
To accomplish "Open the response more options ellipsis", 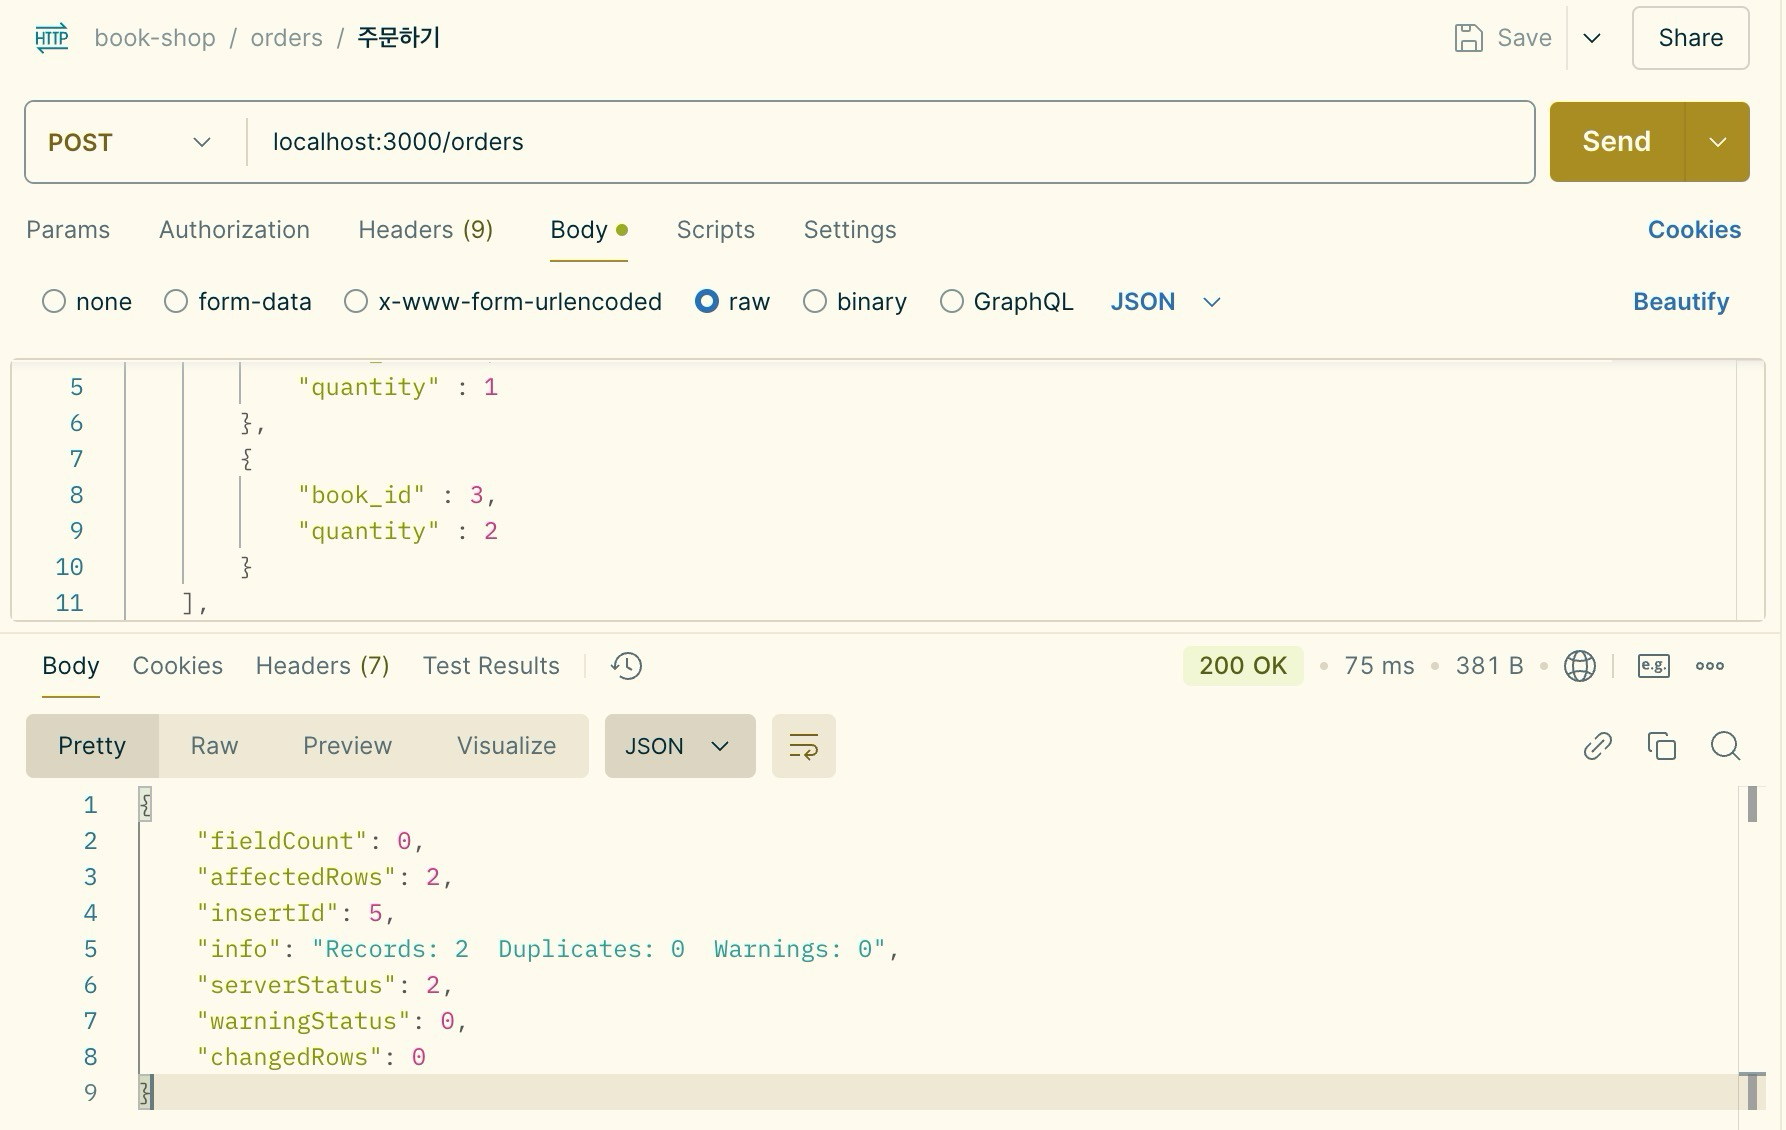I will 1710,666.
